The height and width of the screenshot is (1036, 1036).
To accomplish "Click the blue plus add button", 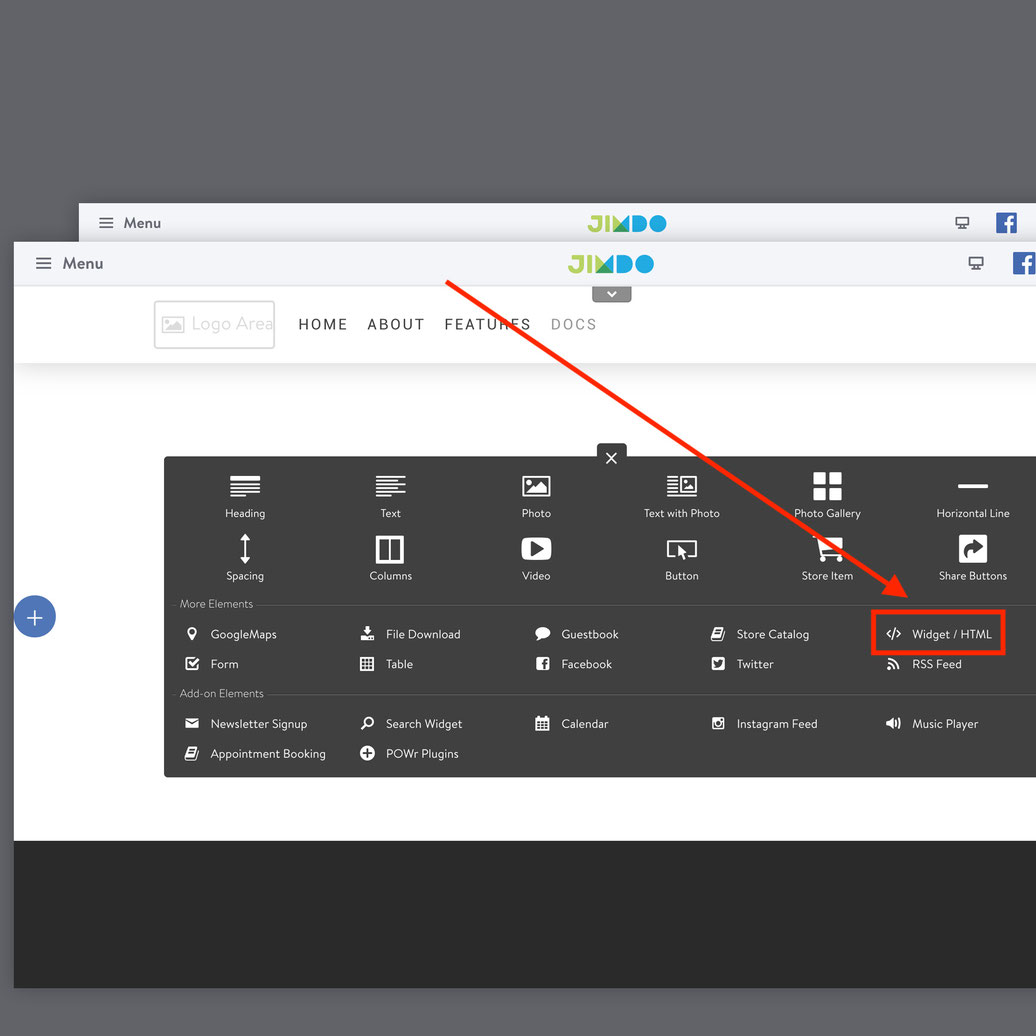I will [x=34, y=616].
